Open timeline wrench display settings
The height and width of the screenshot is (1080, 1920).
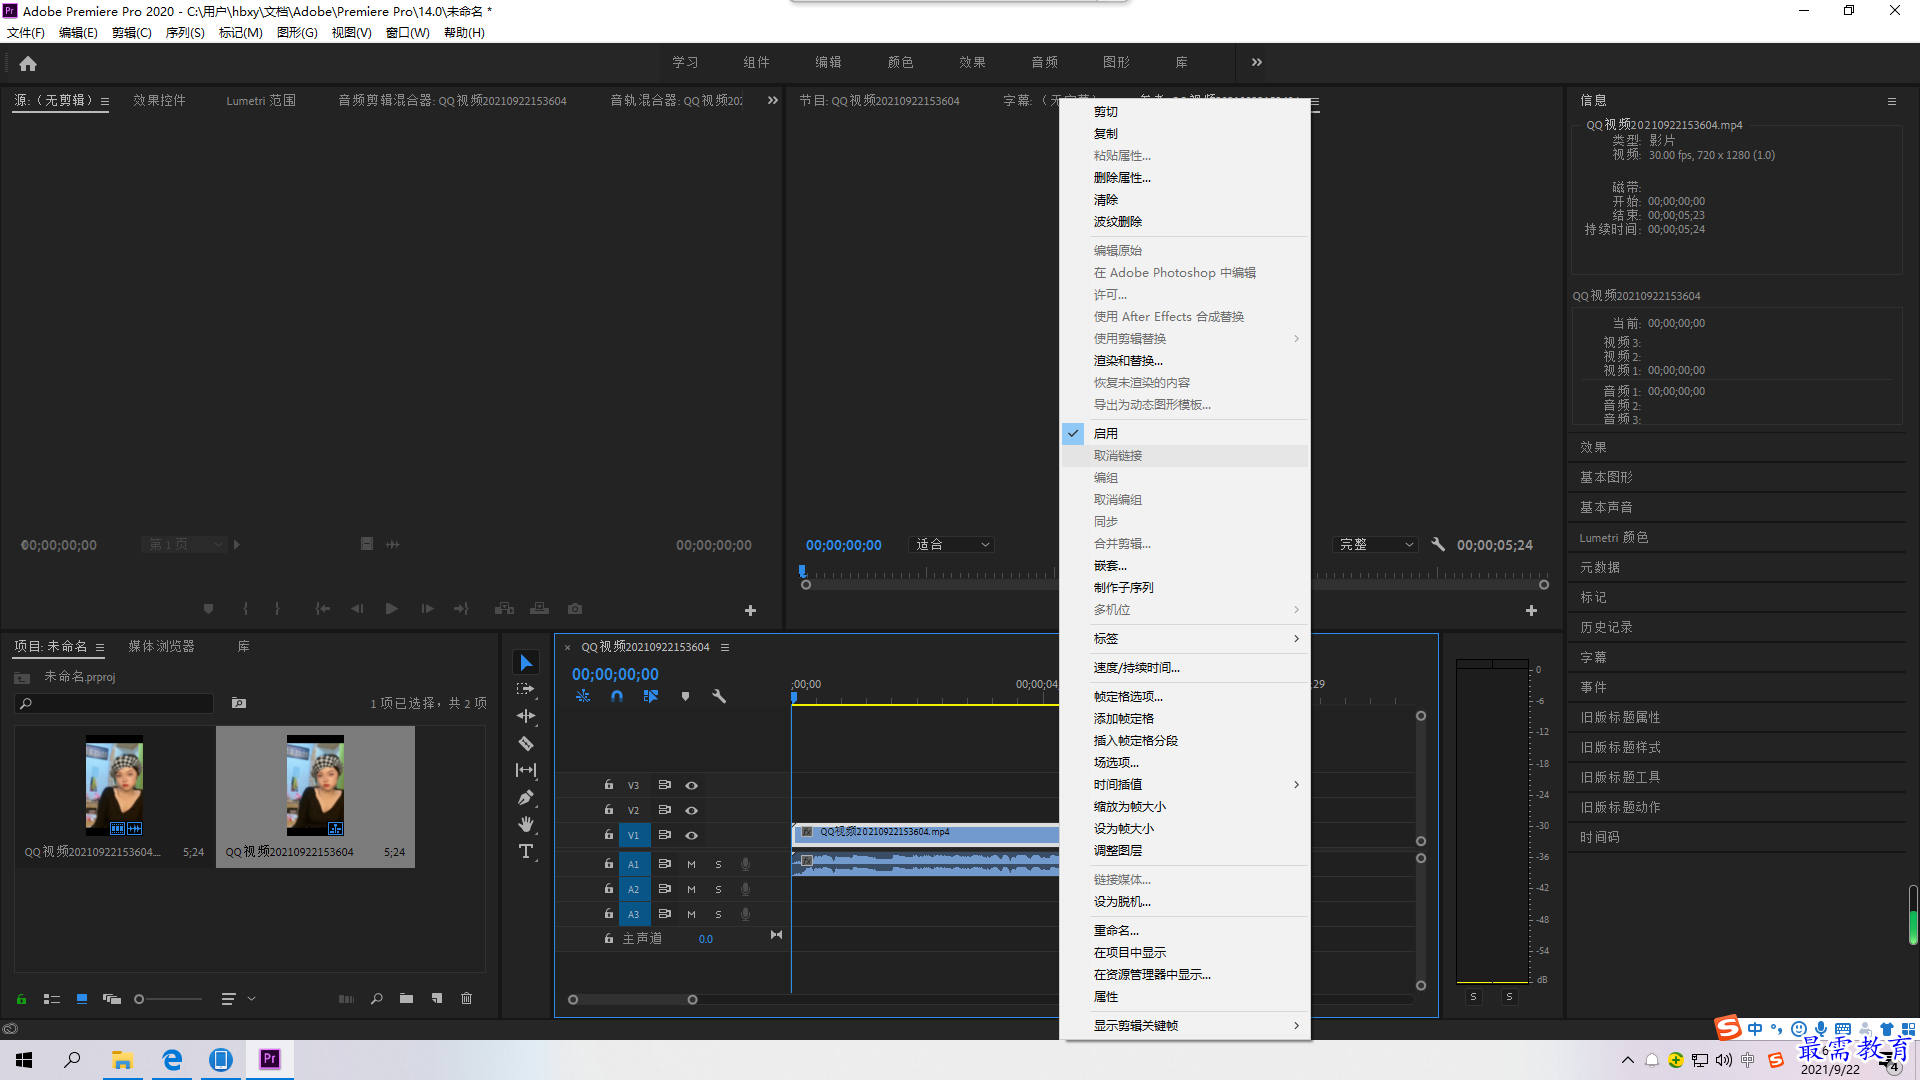(x=719, y=696)
